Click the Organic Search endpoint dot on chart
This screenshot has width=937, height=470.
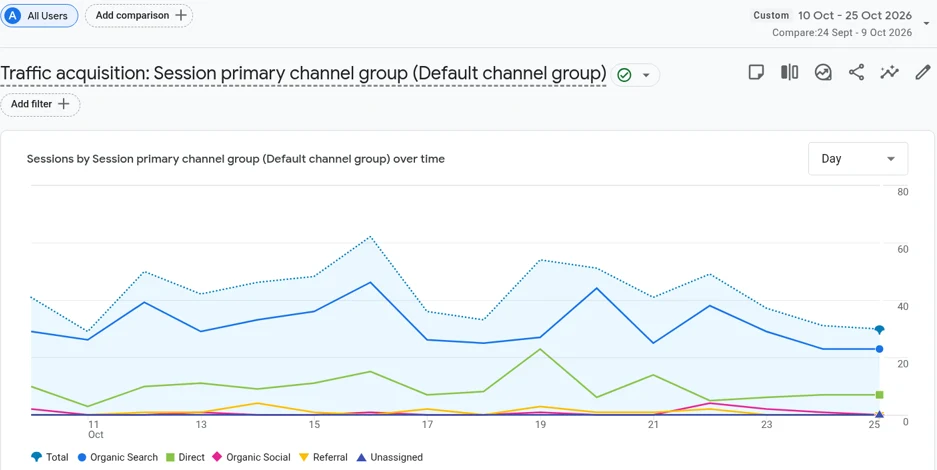point(880,349)
